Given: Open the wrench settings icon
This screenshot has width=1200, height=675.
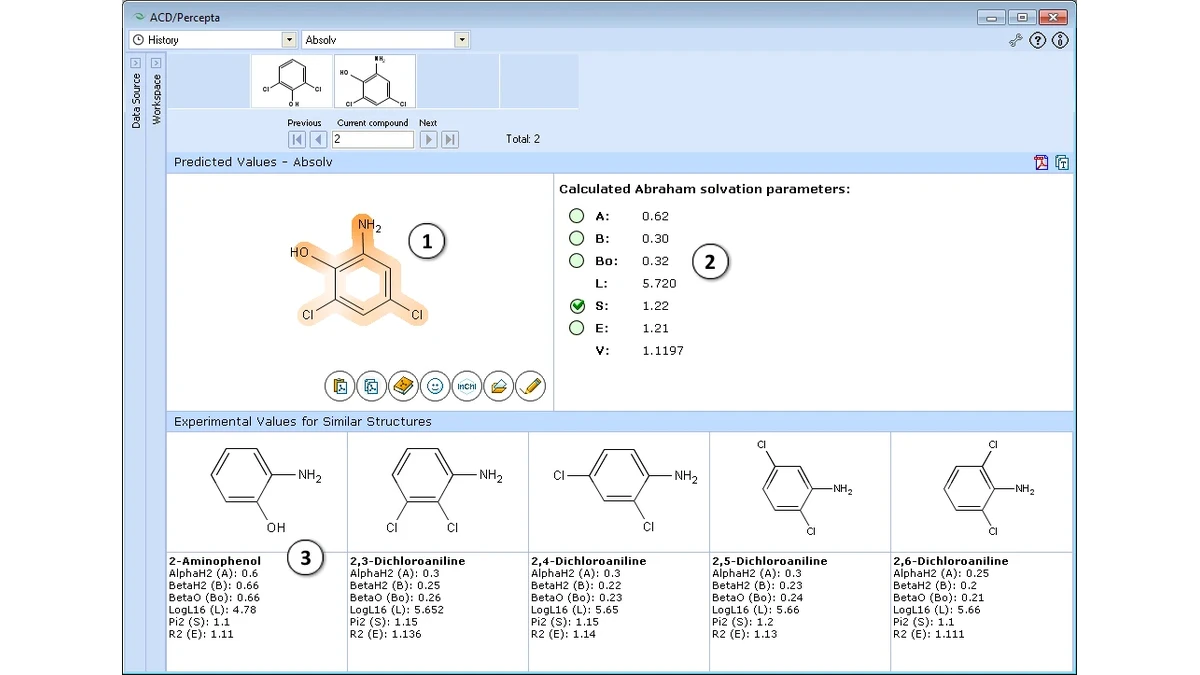Looking at the screenshot, I should pos(1016,41).
